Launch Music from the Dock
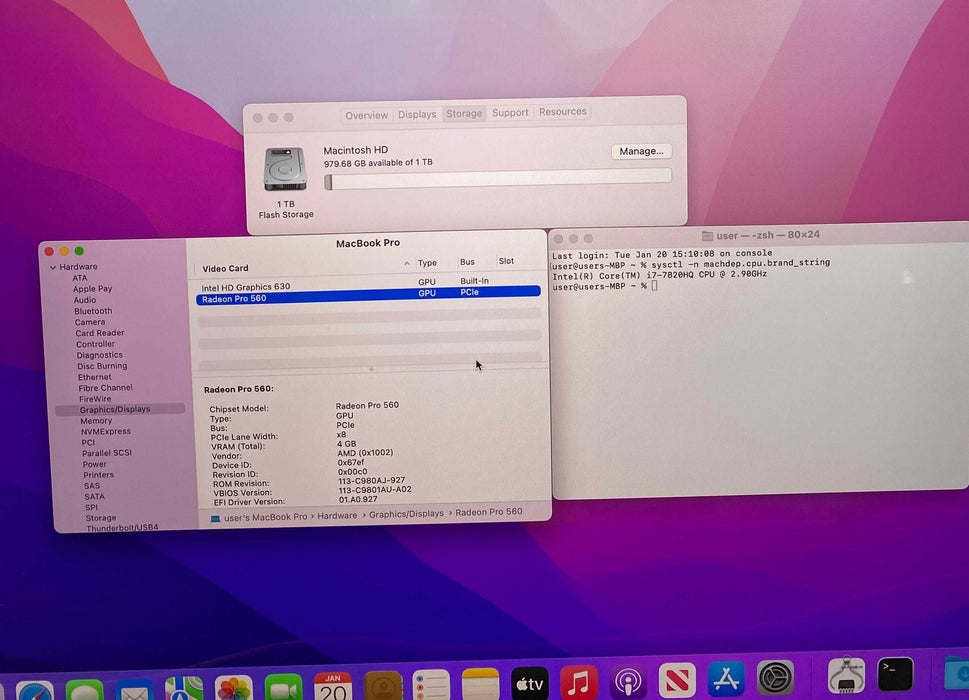Screen dimensions: 969x700 578,682
